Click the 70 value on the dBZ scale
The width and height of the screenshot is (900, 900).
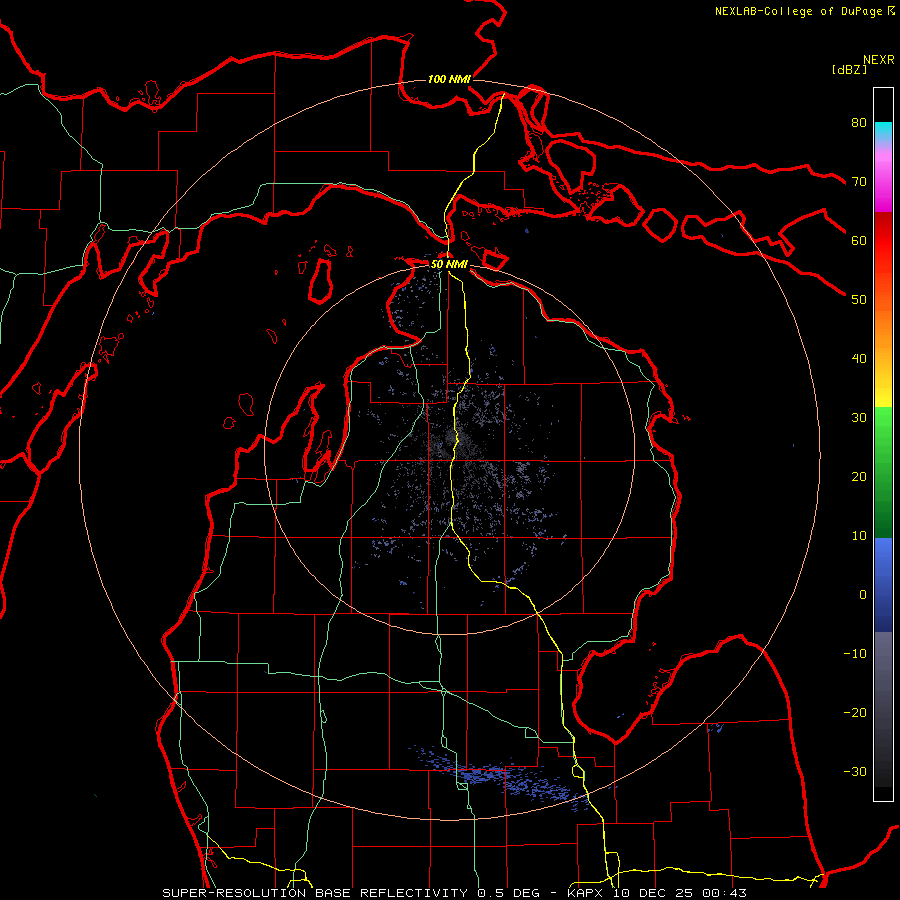[x=859, y=181]
